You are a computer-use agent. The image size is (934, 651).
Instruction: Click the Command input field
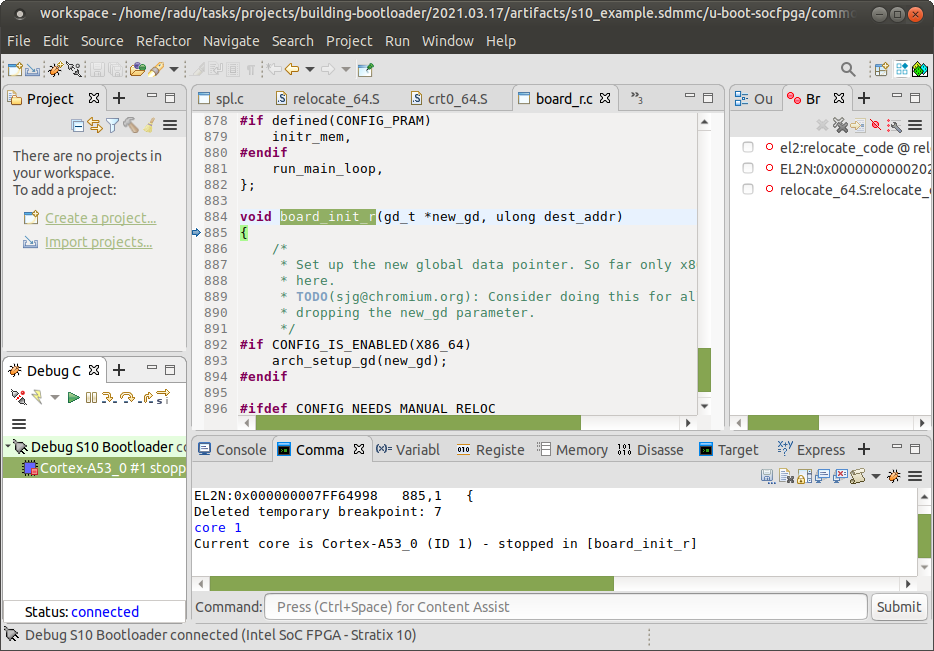pyautogui.click(x=565, y=606)
